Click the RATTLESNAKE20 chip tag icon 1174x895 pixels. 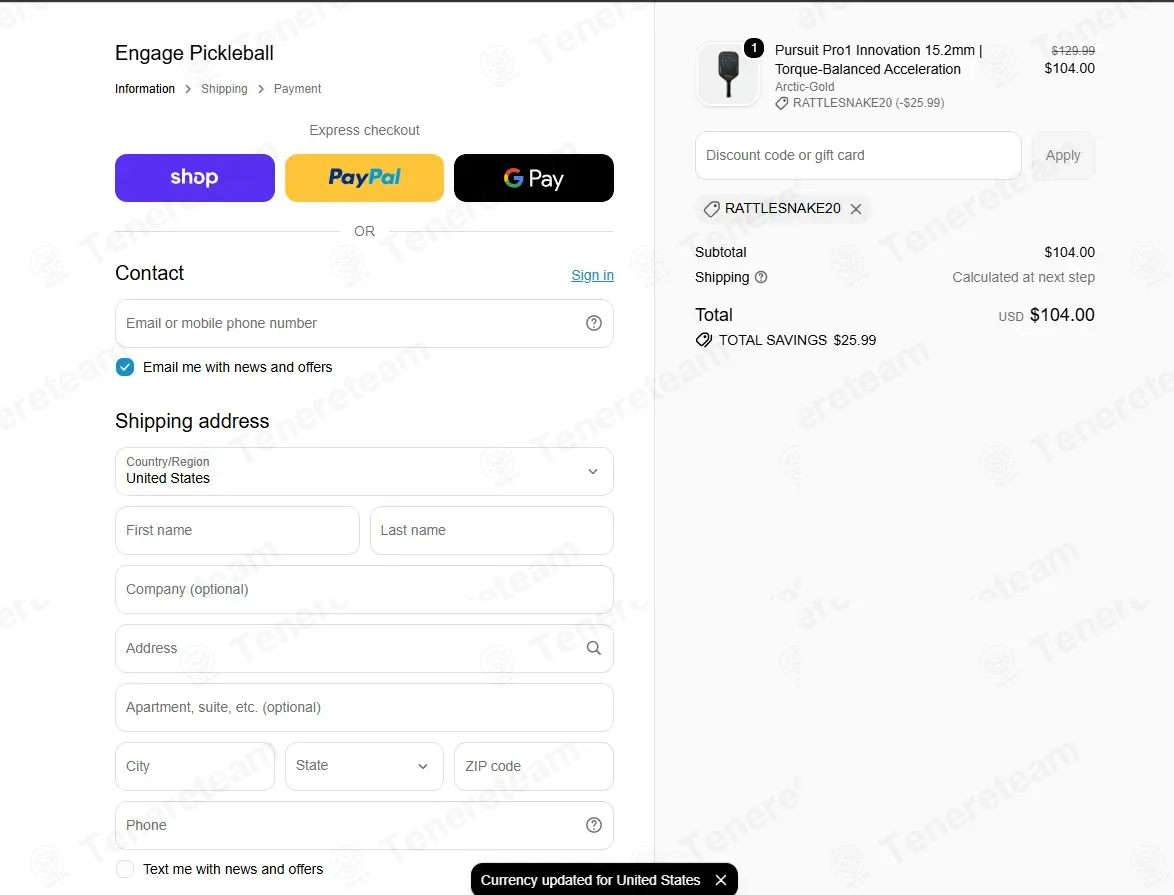pyautogui.click(x=711, y=209)
